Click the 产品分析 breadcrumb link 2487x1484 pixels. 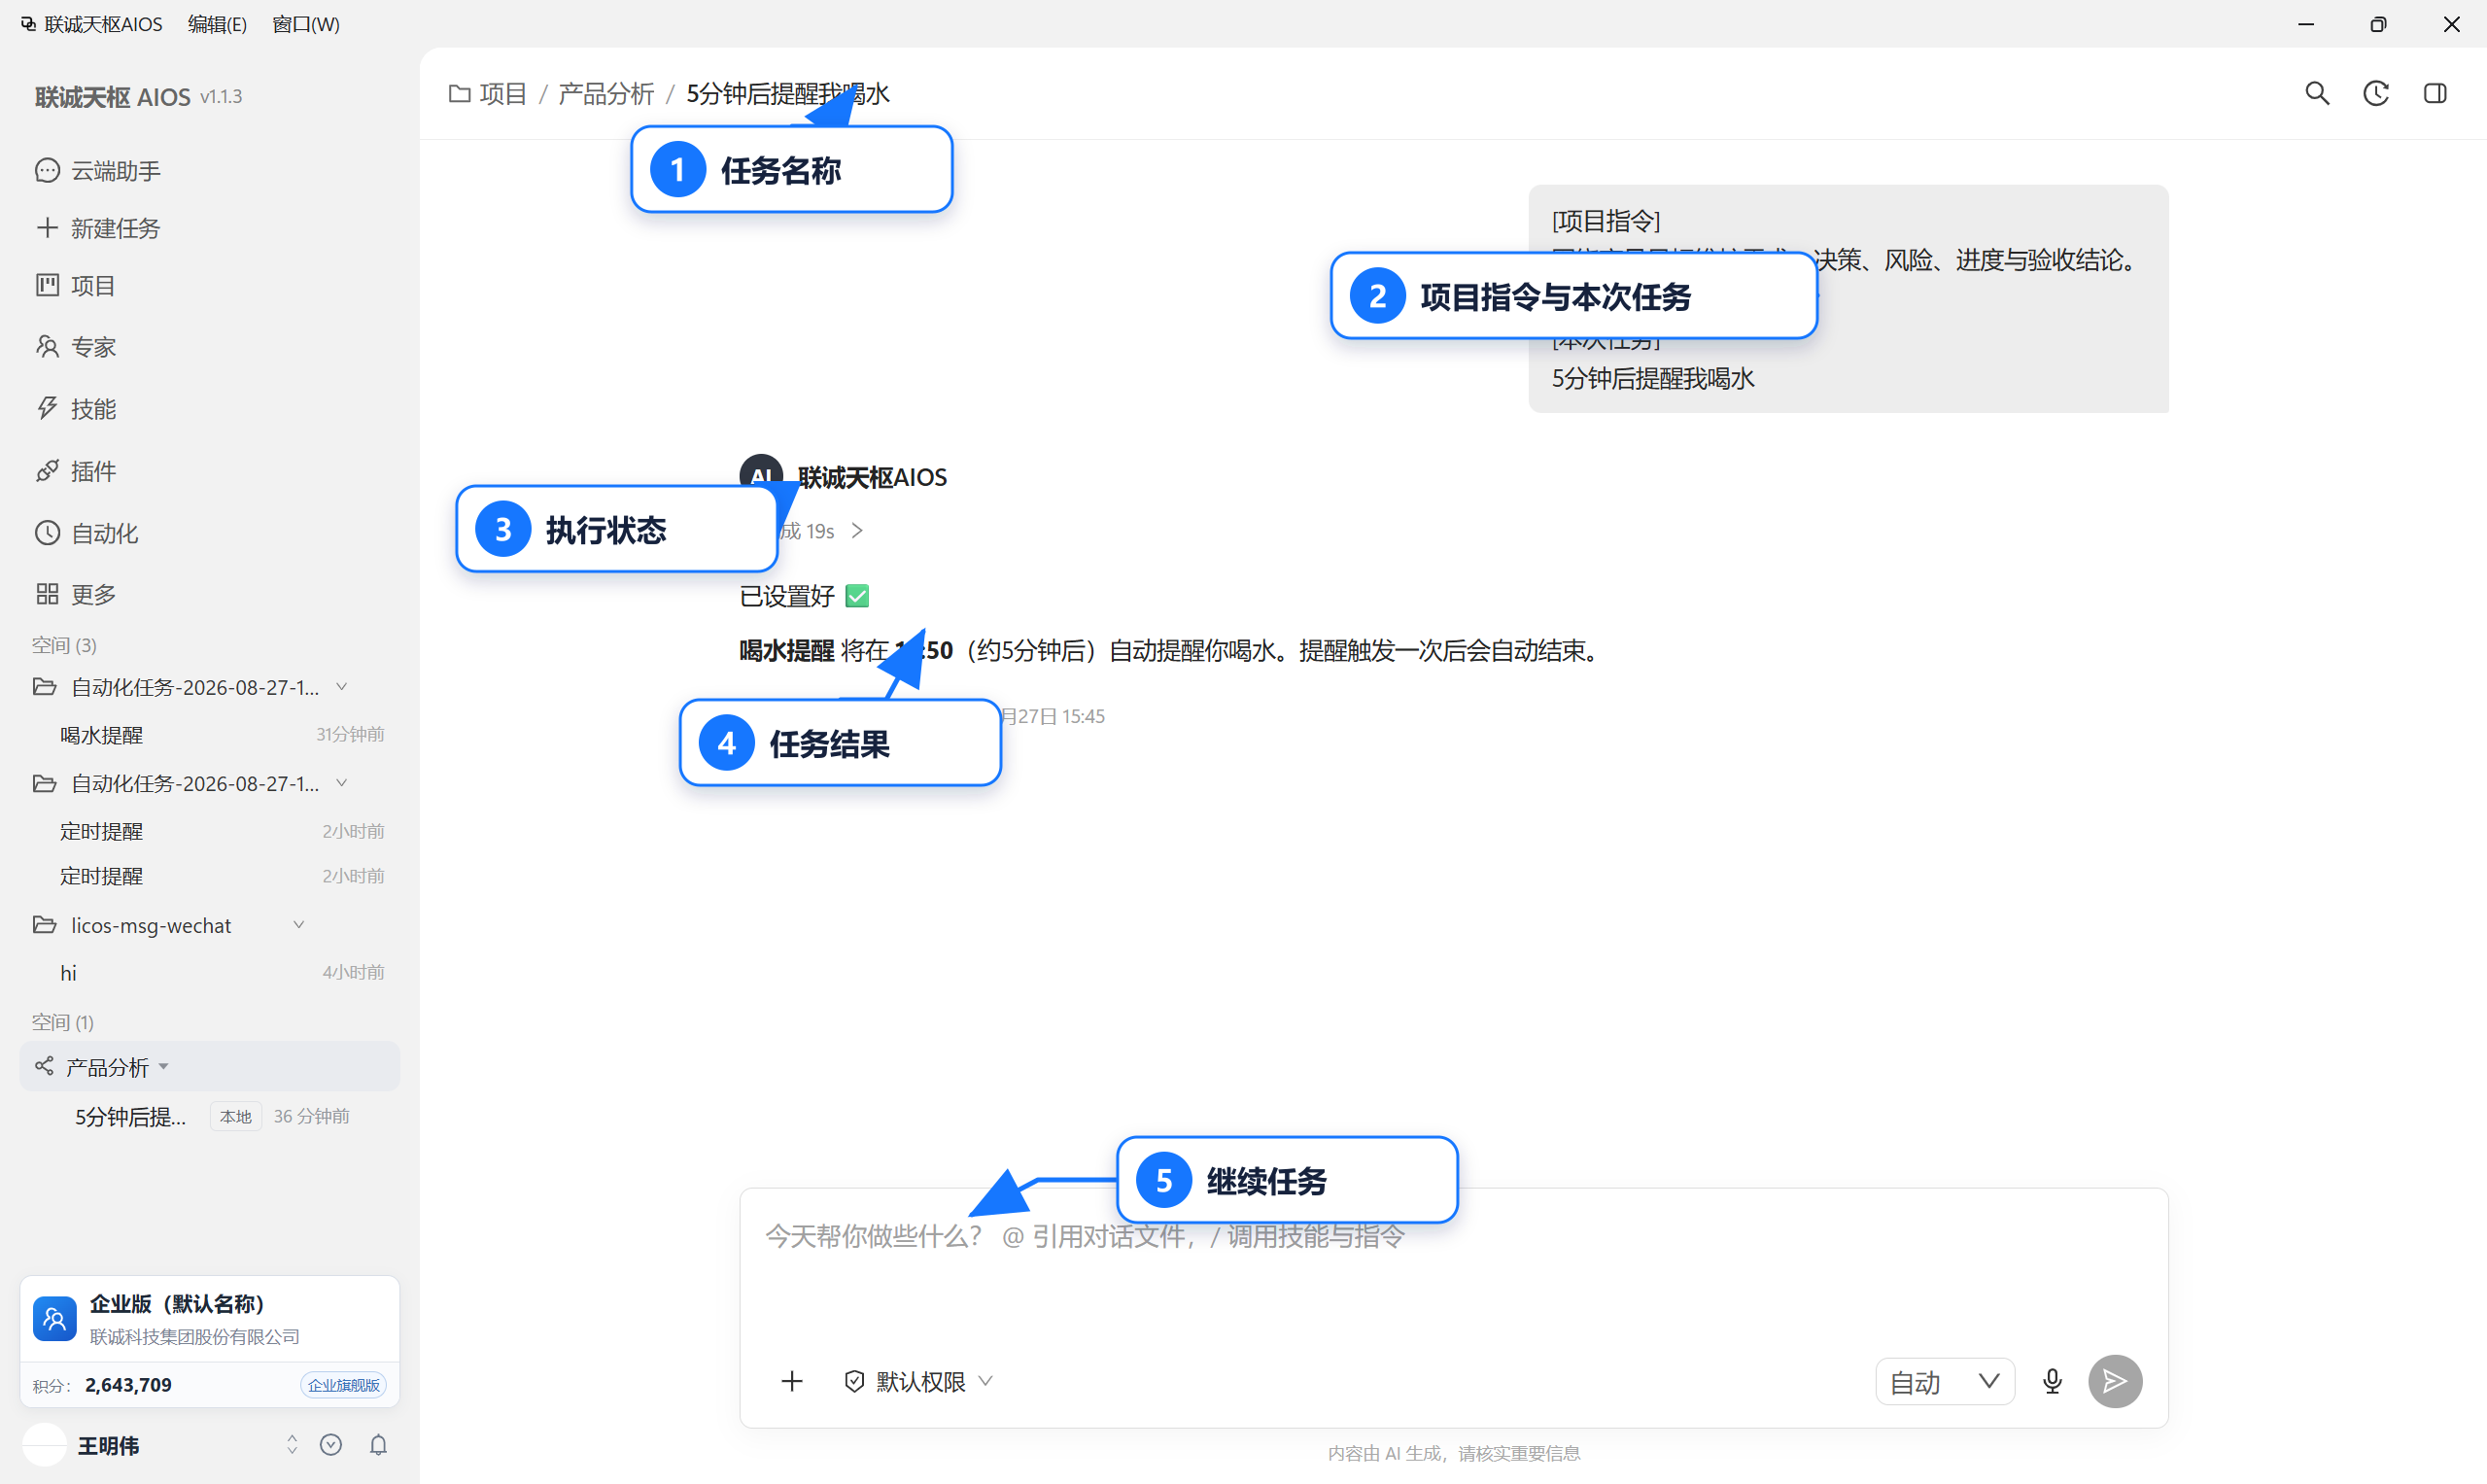tap(606, 93)
